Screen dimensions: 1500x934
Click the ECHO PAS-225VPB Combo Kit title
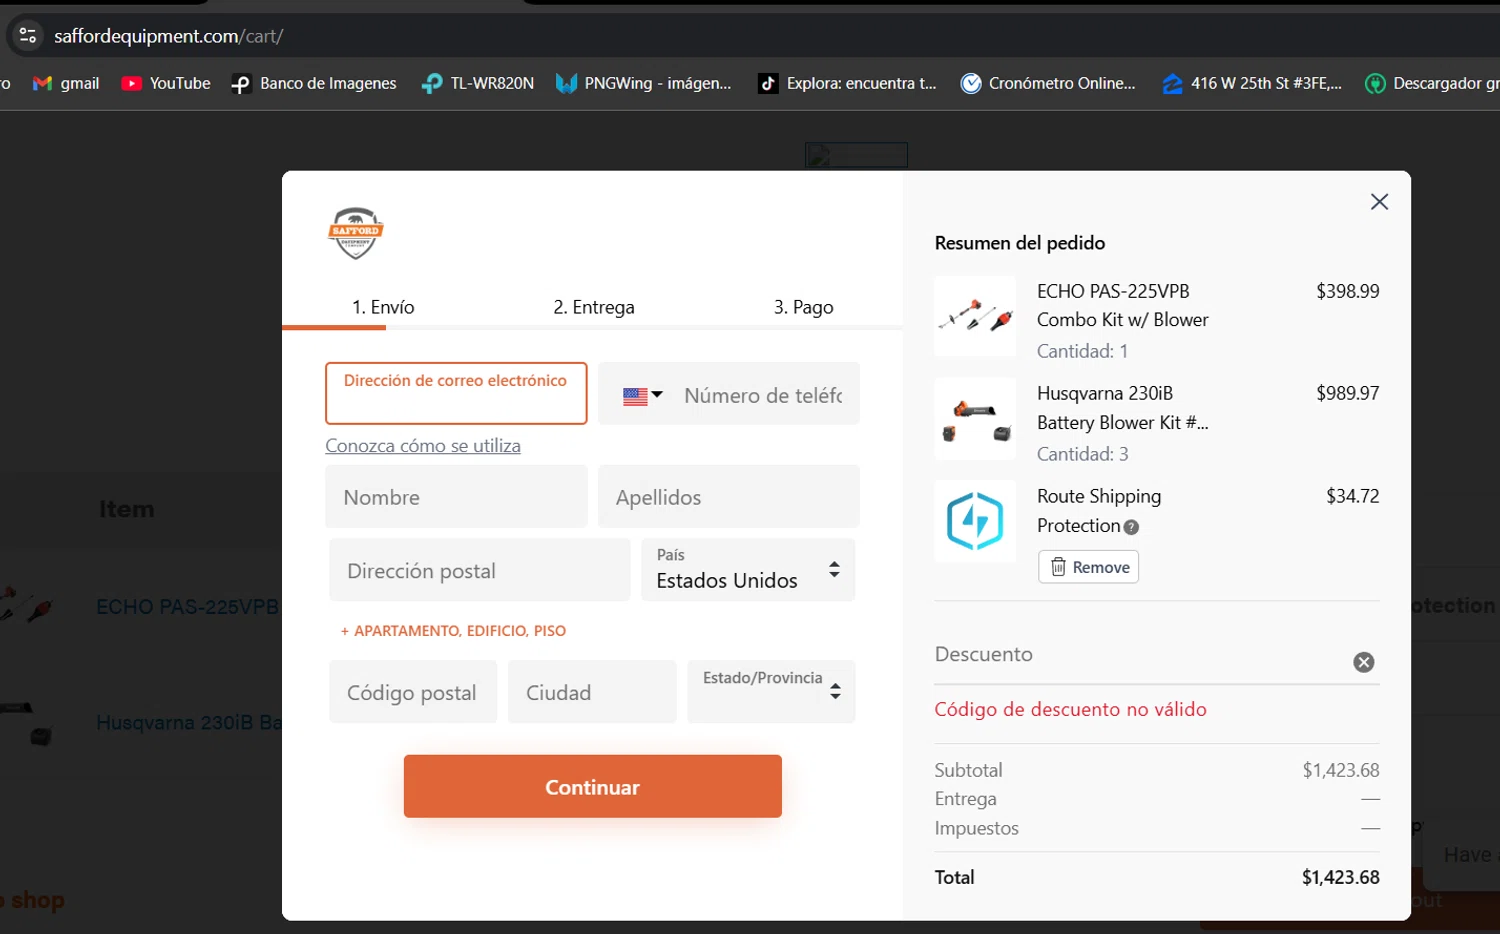(1122, 305)
